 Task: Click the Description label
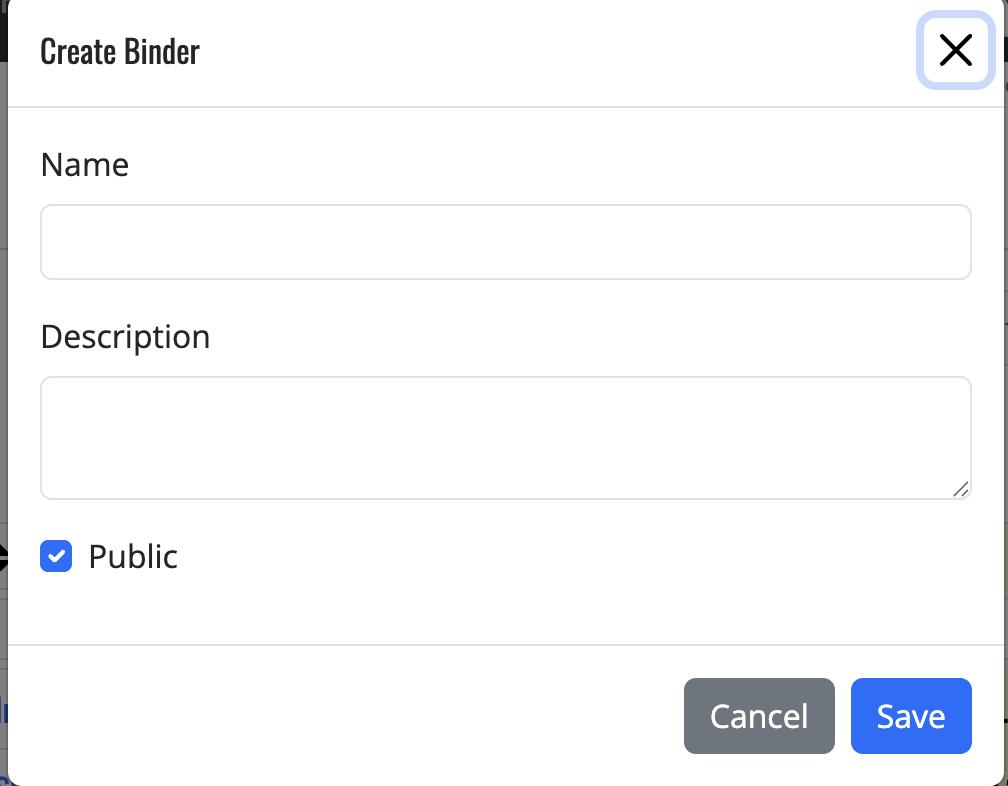pos(125,337)
